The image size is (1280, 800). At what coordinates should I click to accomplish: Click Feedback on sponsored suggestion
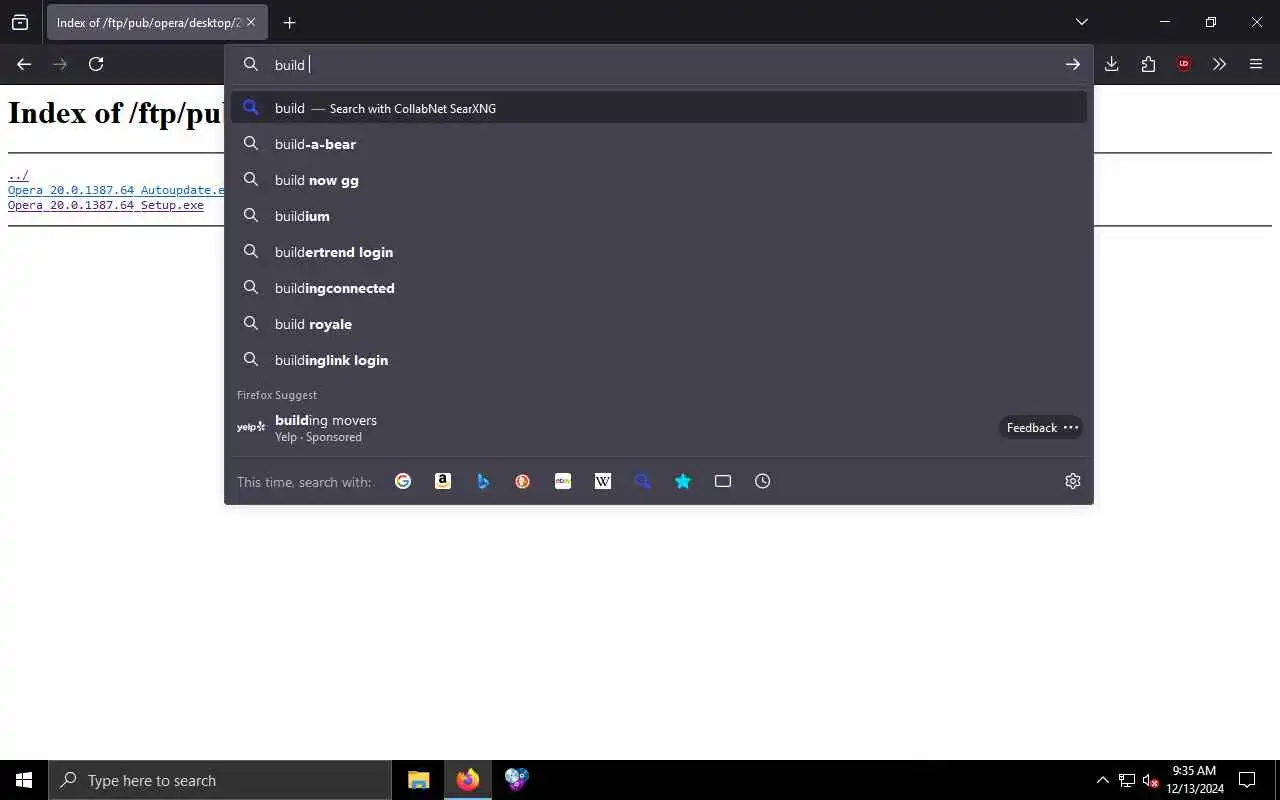tap(1031, 427)
